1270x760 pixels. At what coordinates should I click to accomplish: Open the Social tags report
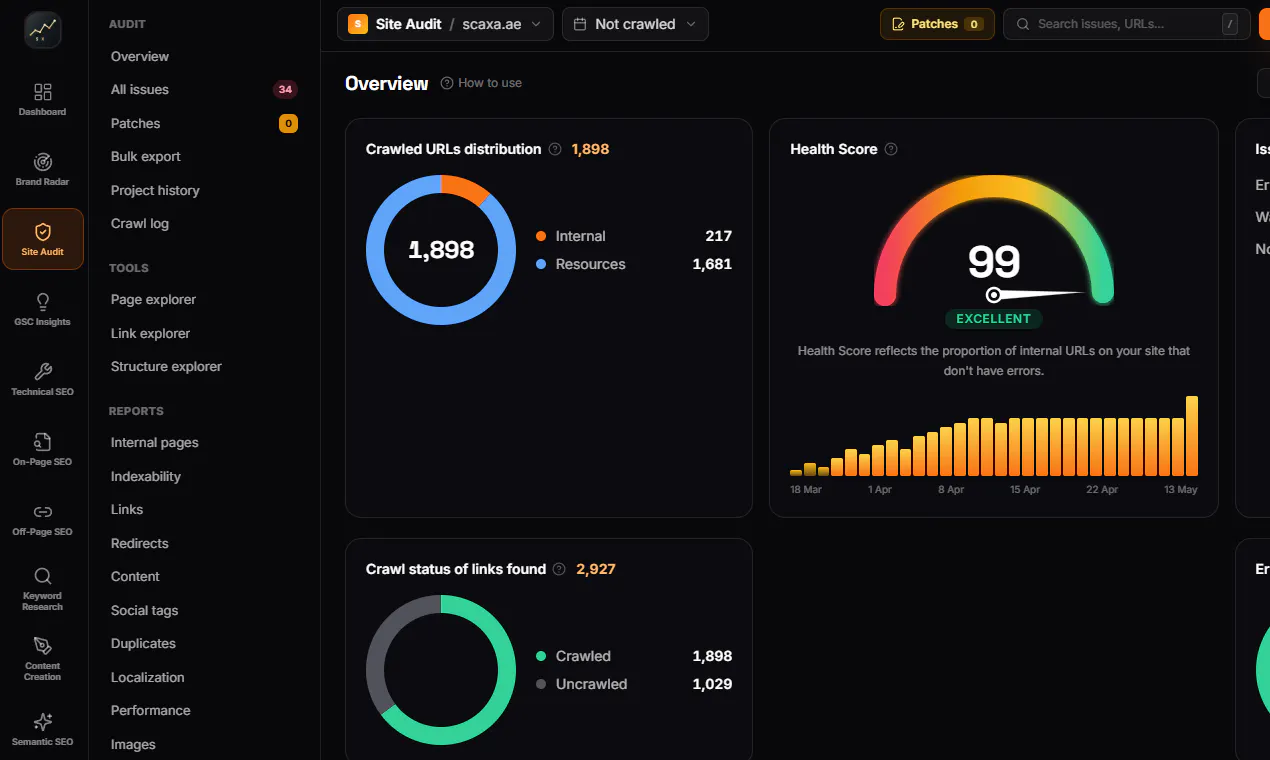coord(144,610)
